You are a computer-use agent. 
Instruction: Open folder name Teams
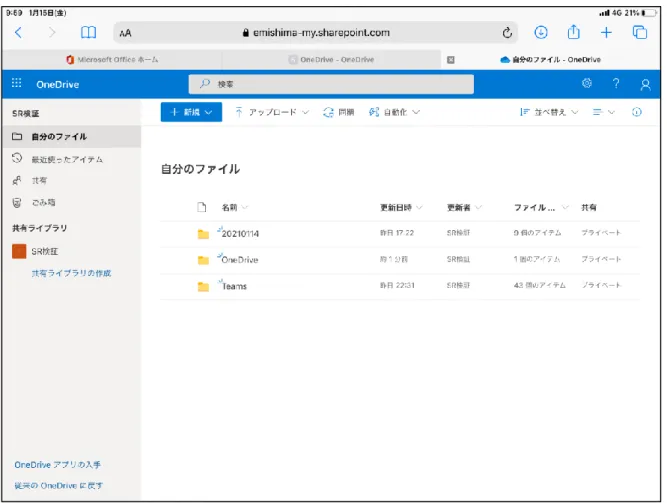click(234, 286)
